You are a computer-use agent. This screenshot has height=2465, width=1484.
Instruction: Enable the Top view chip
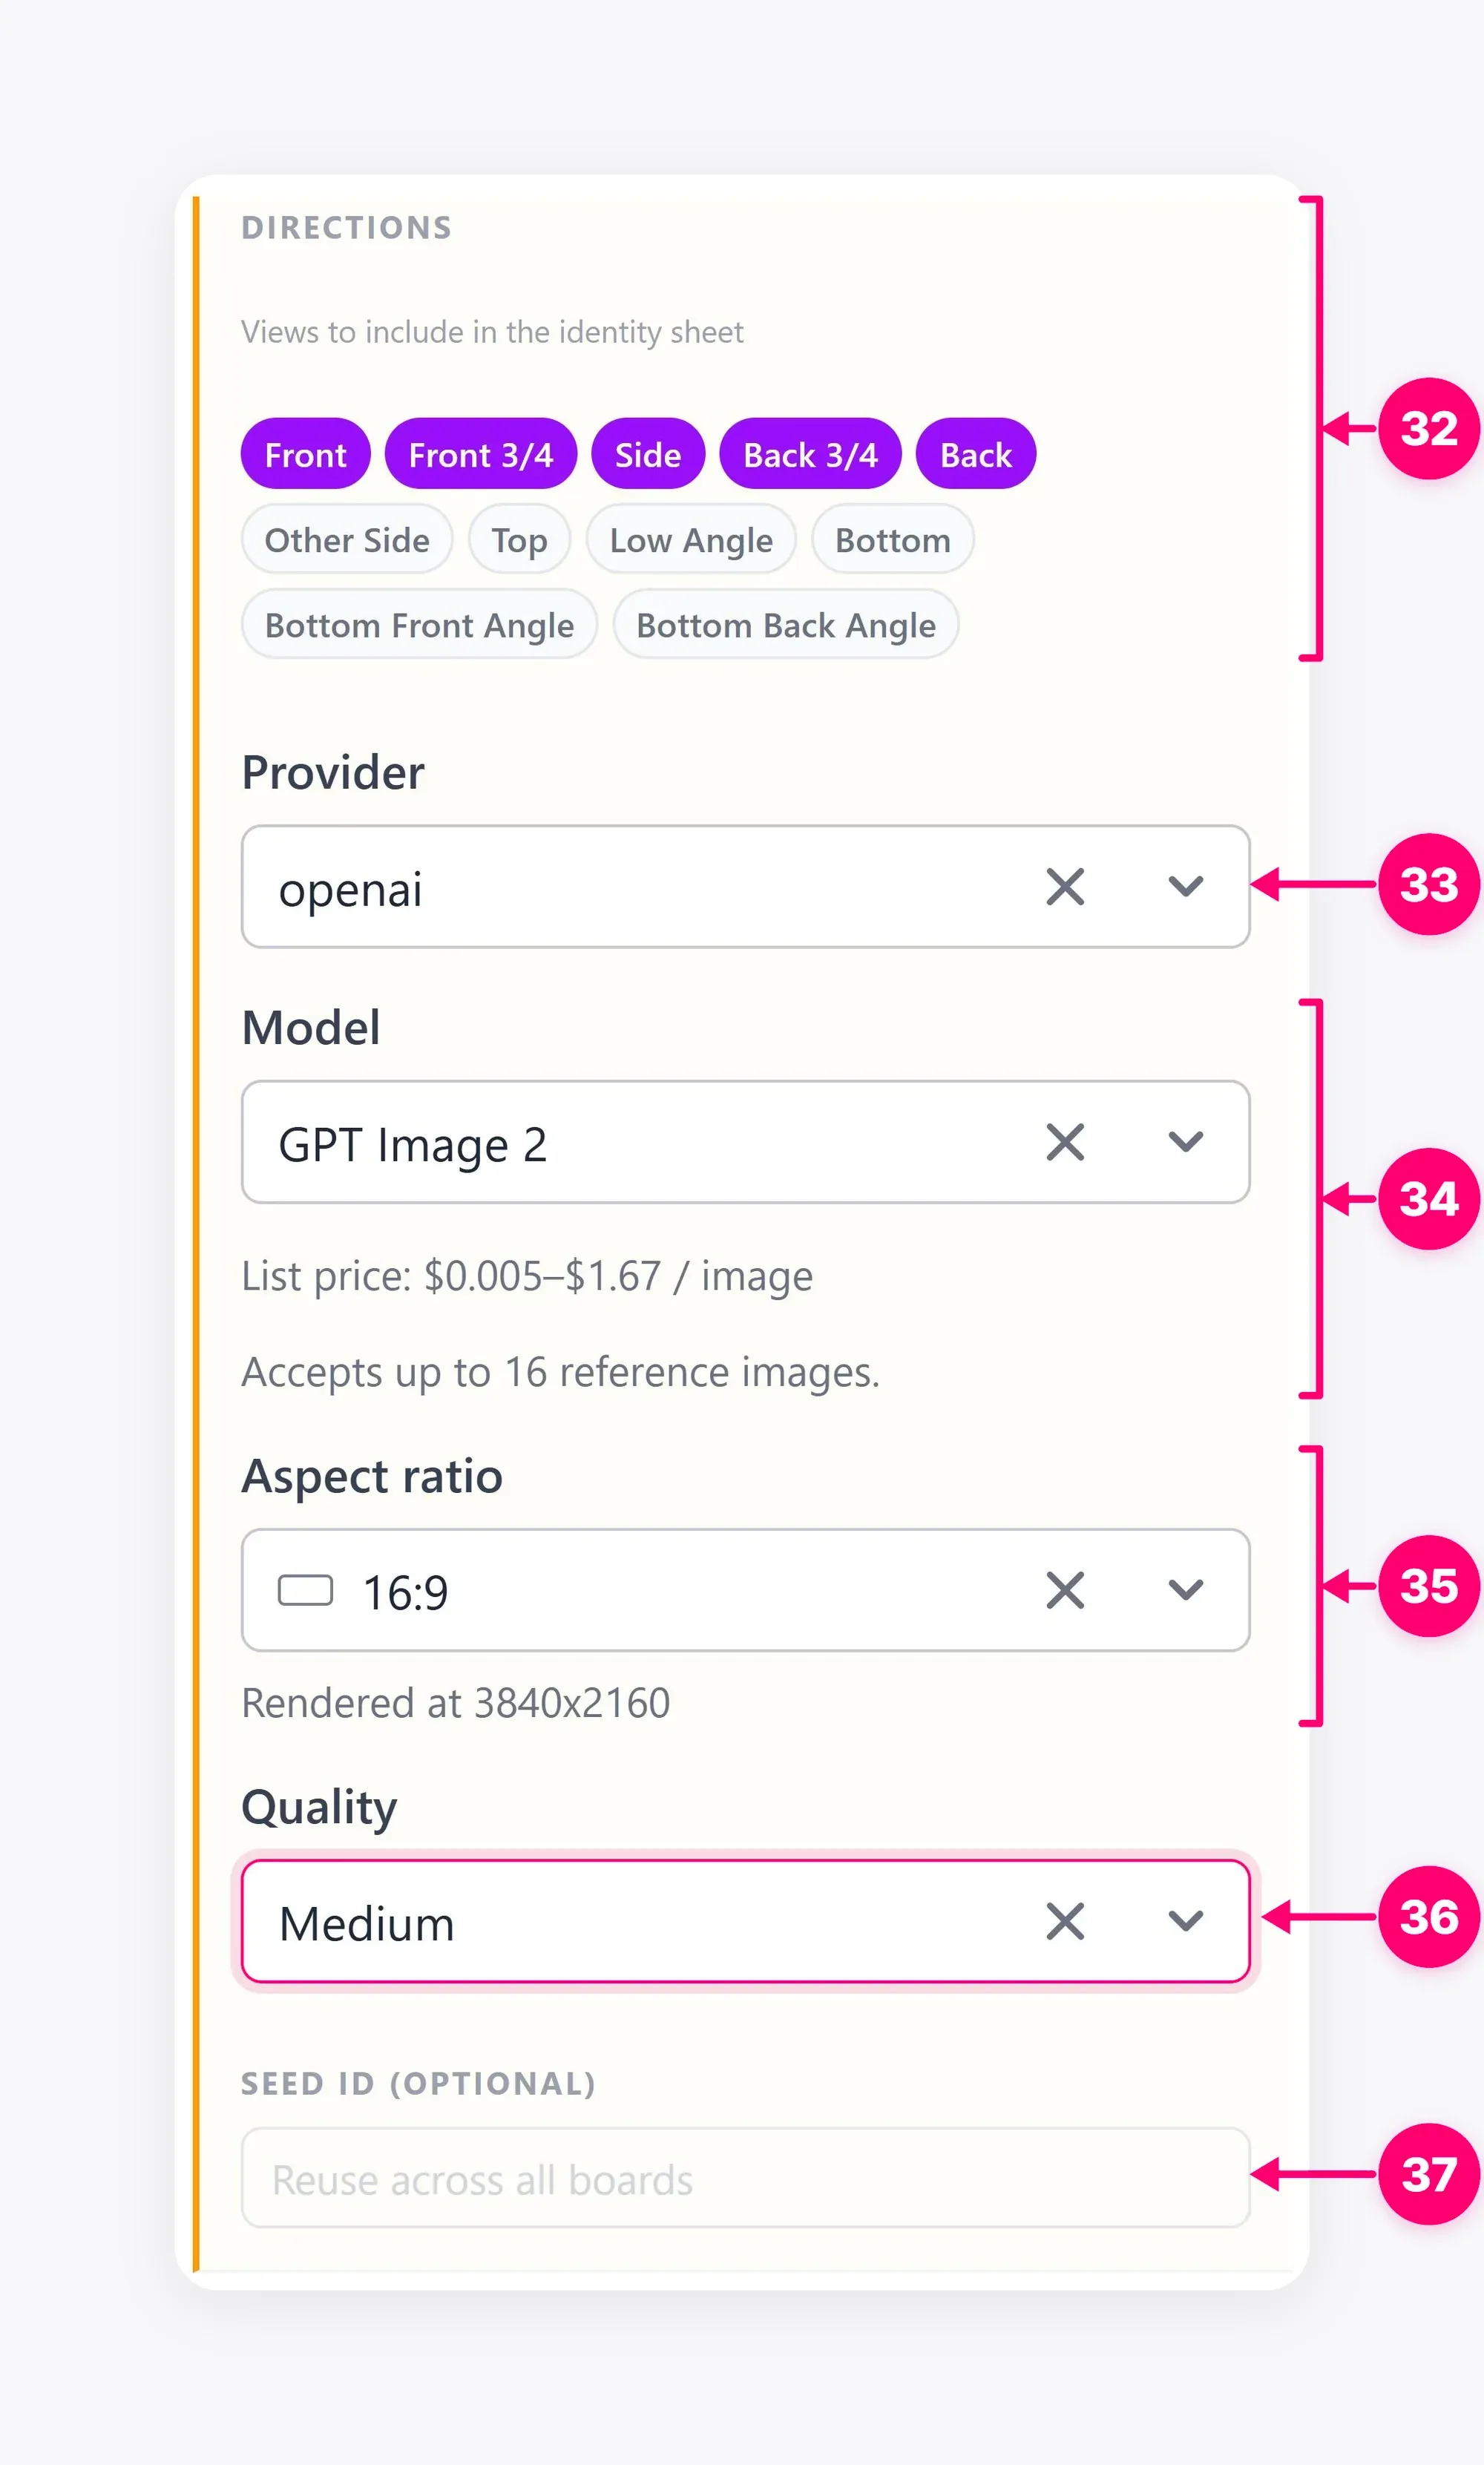coord(519,539)
